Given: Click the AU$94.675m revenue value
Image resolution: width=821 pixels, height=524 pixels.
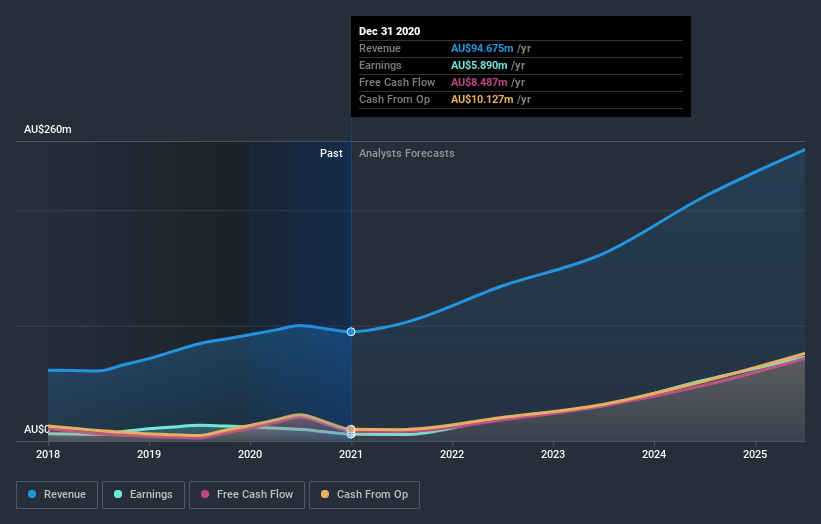Looking at the screenshot, I should coord(482,48).
